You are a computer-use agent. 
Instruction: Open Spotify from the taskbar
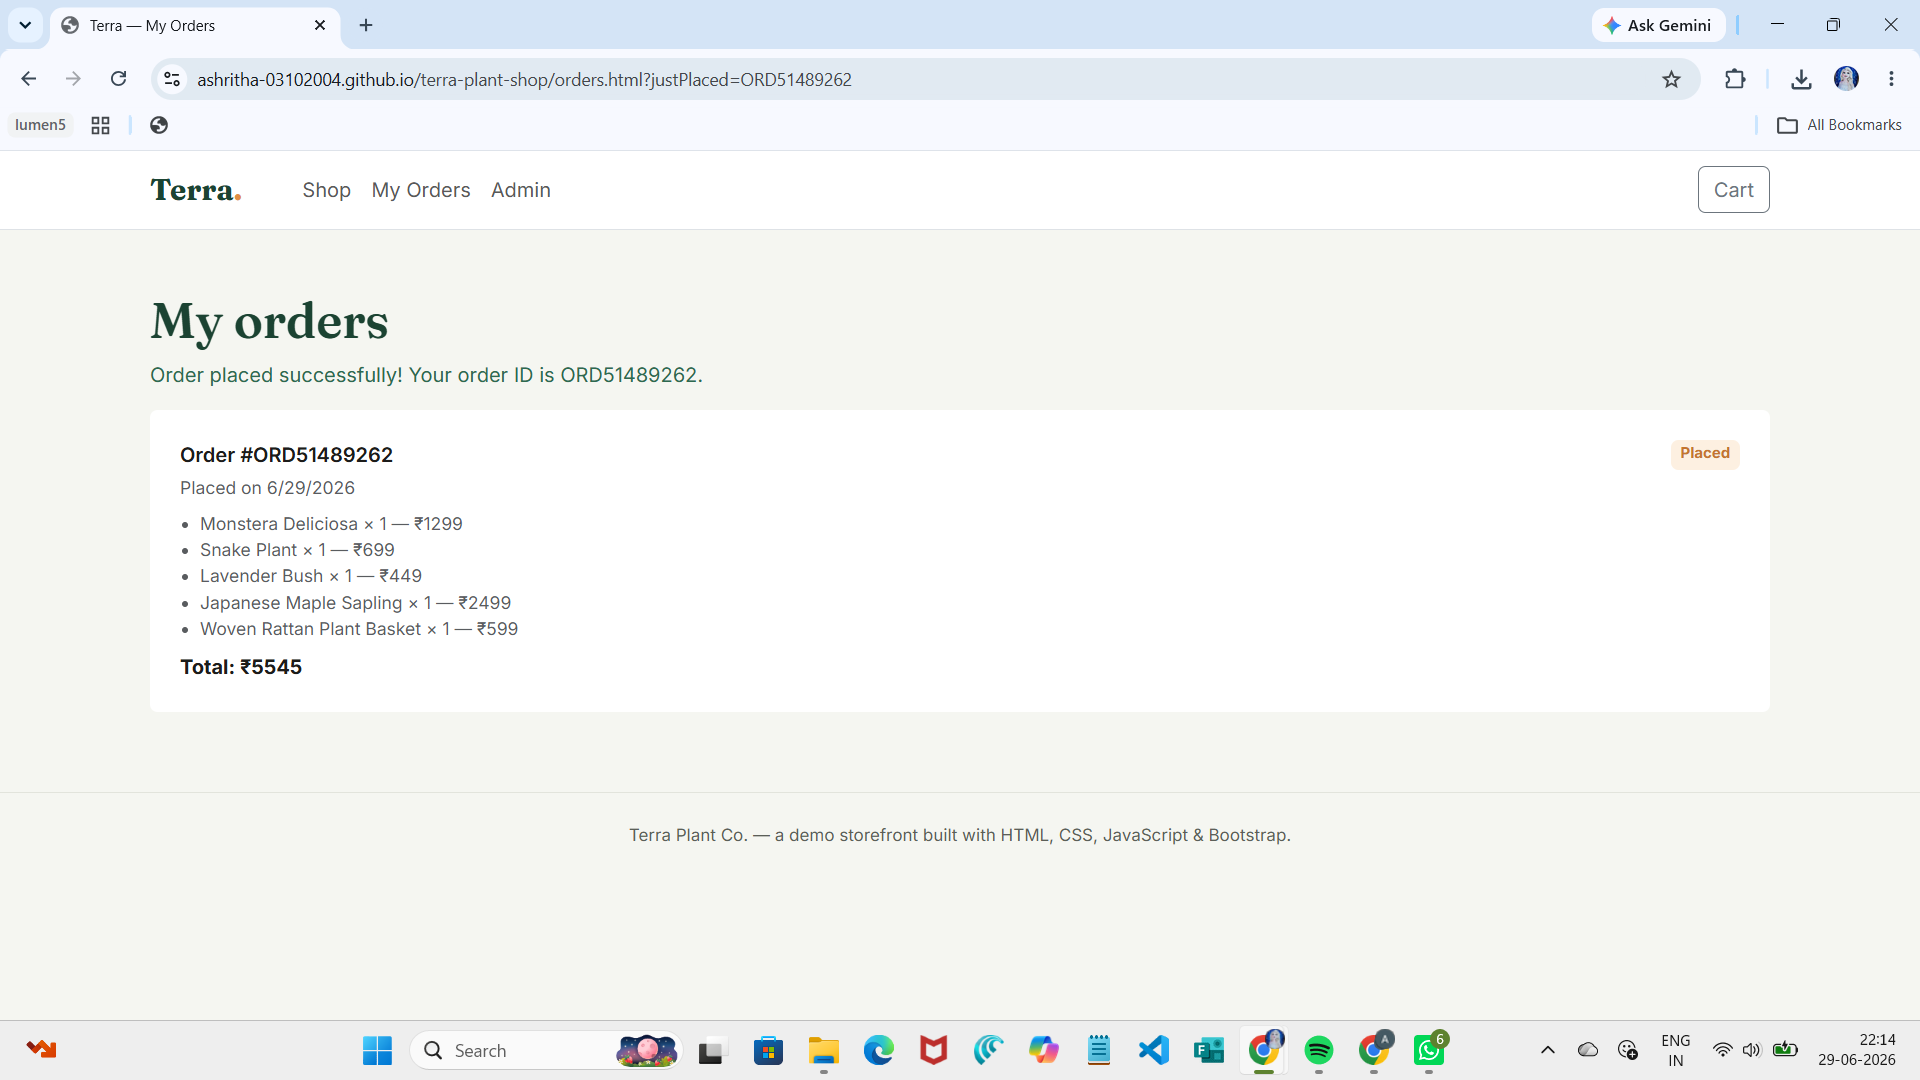pos(1319,1050)
